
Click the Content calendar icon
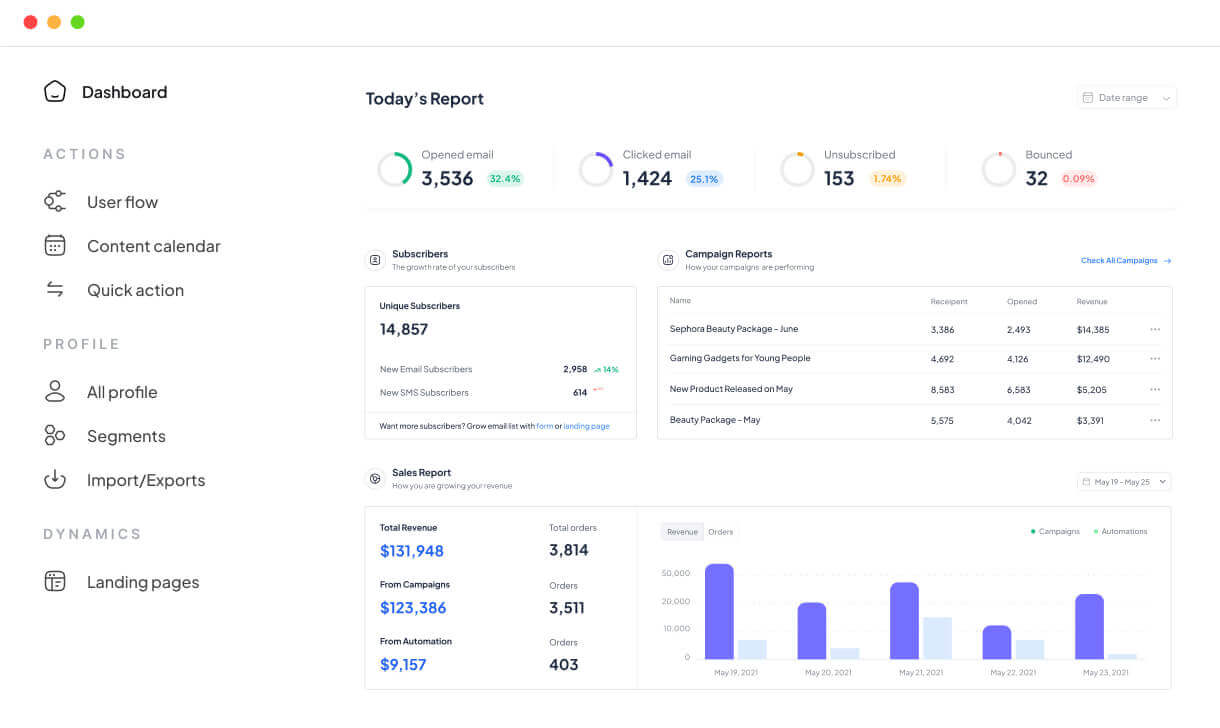pyautogui.click(x=55, y=246)
